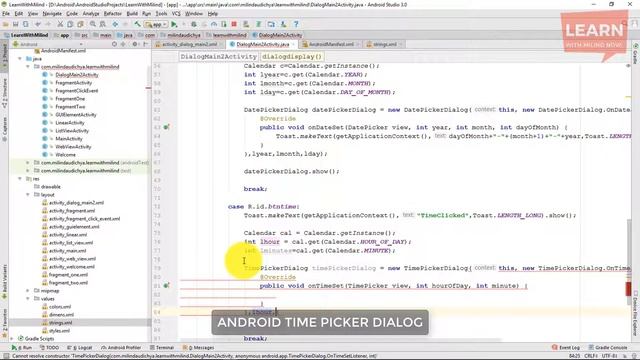The image size is (640, 360).
Task: Click the Debug app bug icon
Action: (194, 24)
